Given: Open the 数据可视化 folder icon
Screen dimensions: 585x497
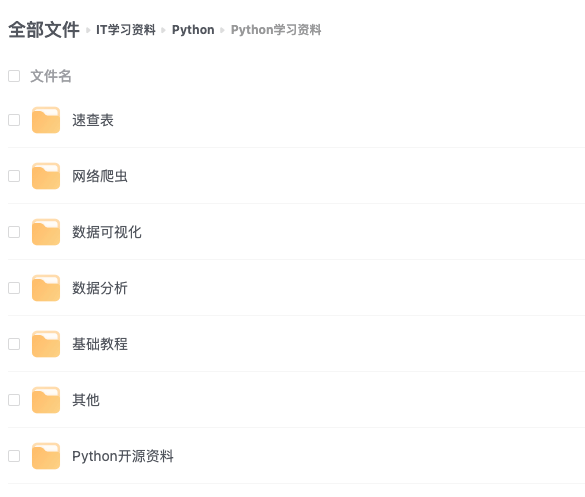Looking at the screenshot, I should (x=46, y=232).
